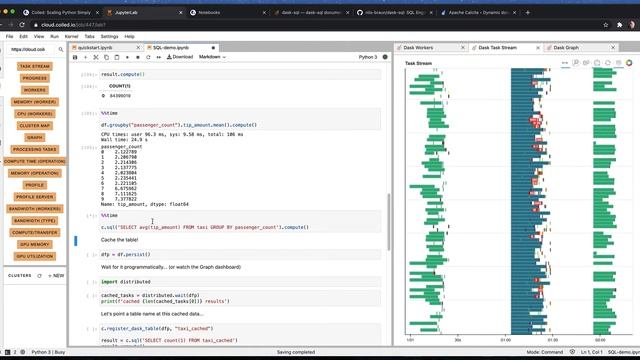Image resolution: width=640 pixels, height=360 pixels.
Task: Click the BANDWIDTH (TYPE) dashboard button
Action: coord(35,220)
